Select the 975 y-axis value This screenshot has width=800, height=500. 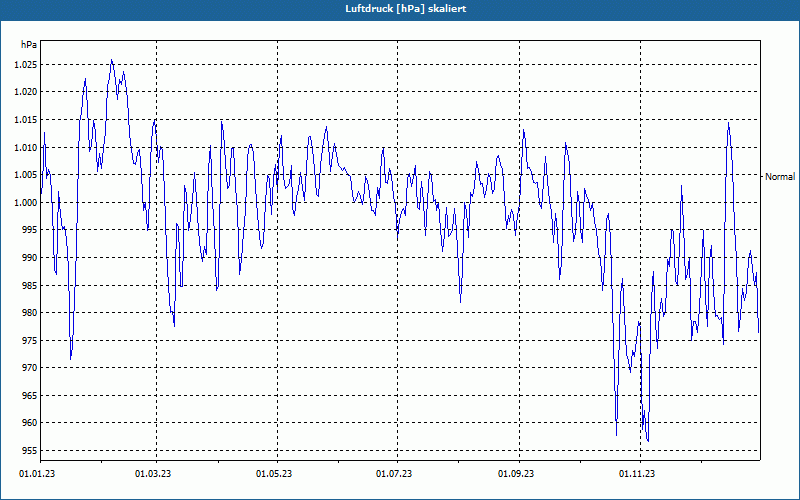coord(30,340)
